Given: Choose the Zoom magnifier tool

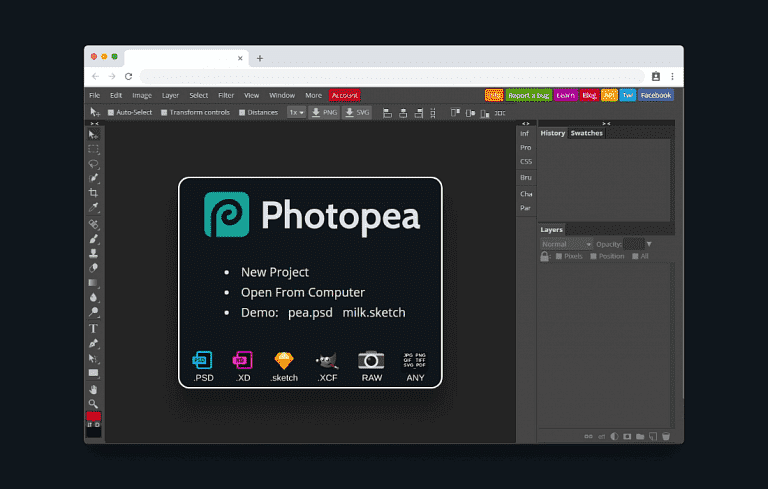Looking at the screenshot, I should coord(93,403).
